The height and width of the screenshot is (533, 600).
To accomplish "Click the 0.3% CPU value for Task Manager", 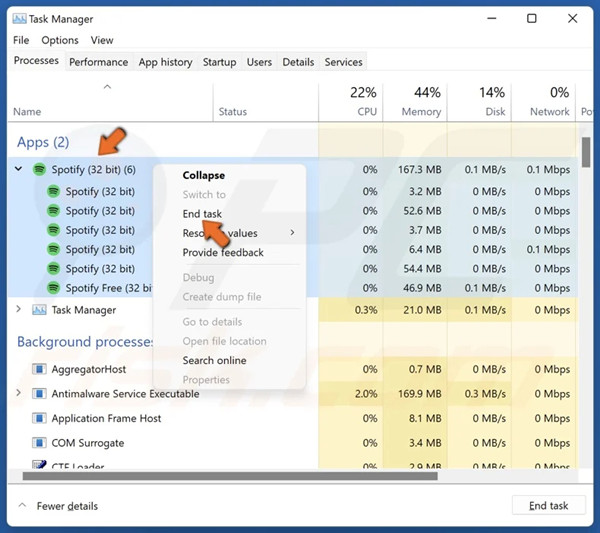I will [x=366, y=310].
